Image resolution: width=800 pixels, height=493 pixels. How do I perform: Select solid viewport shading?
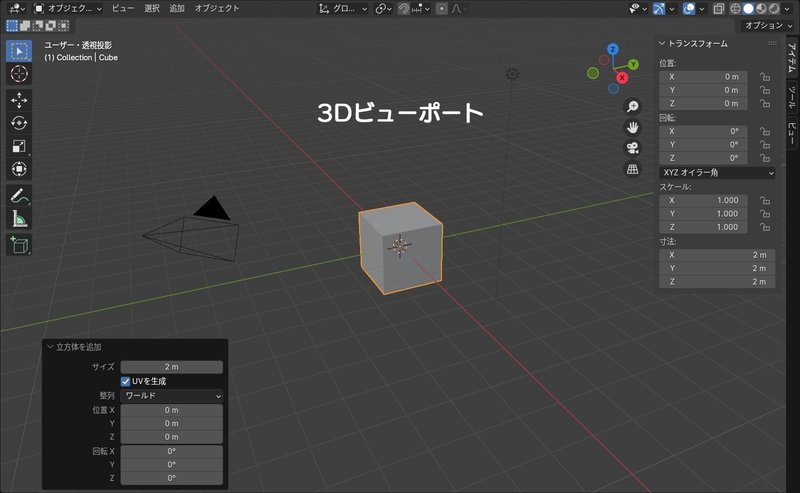748,9
